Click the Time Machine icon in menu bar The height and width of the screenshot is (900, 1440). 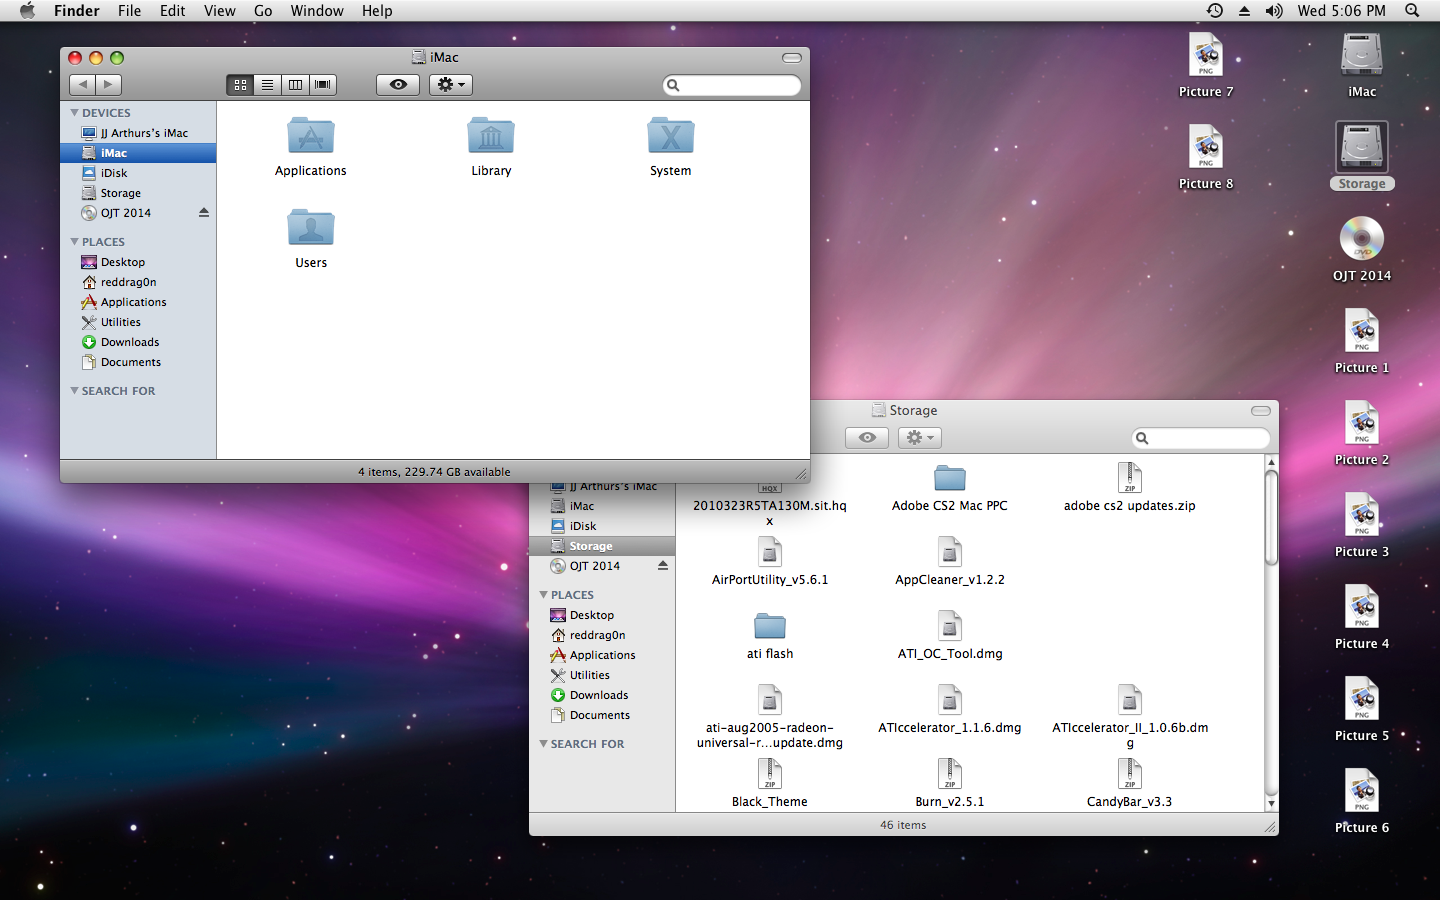click(1215, 11)
